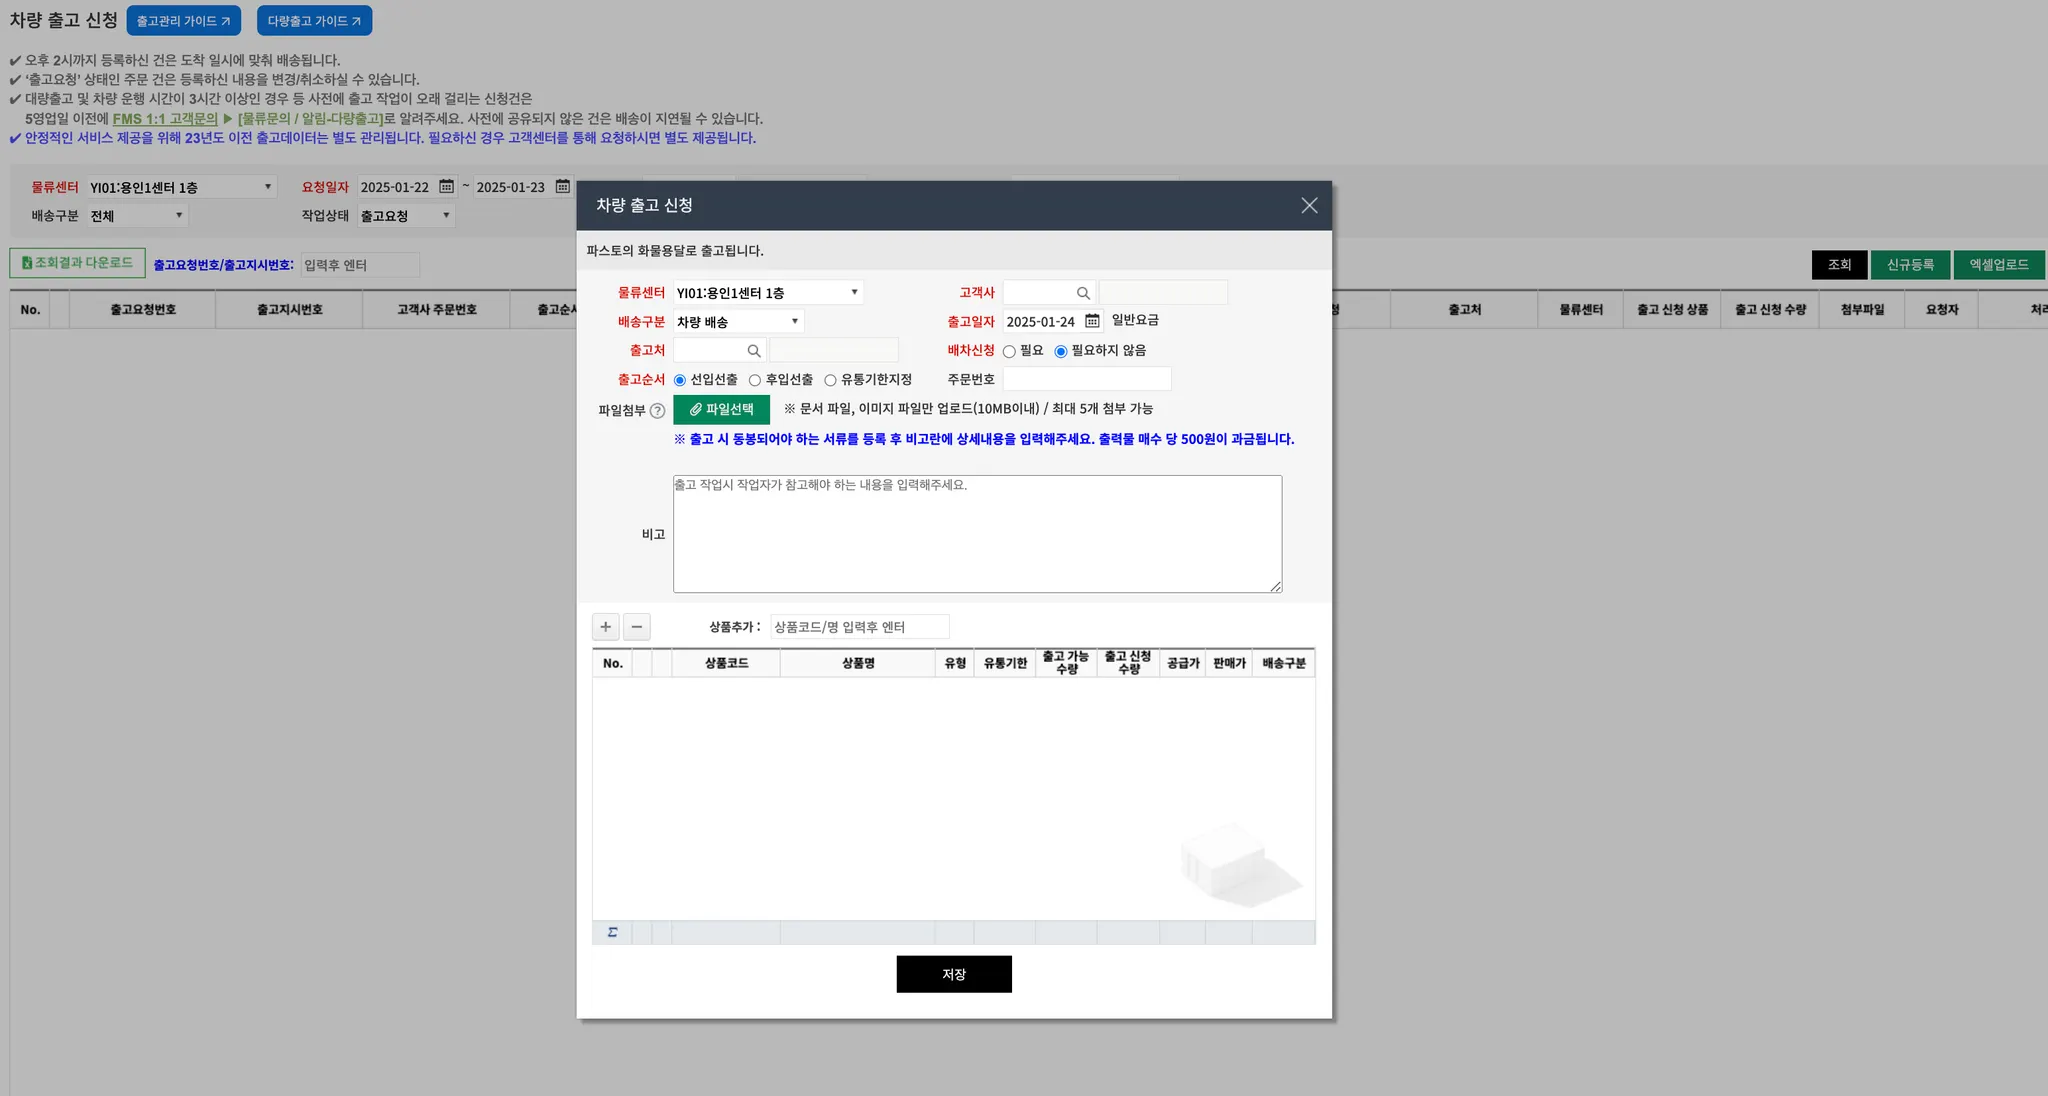Click the green 파일선택 button
Viewport: 2048px width, 1096px height.
tap(721, 409)
